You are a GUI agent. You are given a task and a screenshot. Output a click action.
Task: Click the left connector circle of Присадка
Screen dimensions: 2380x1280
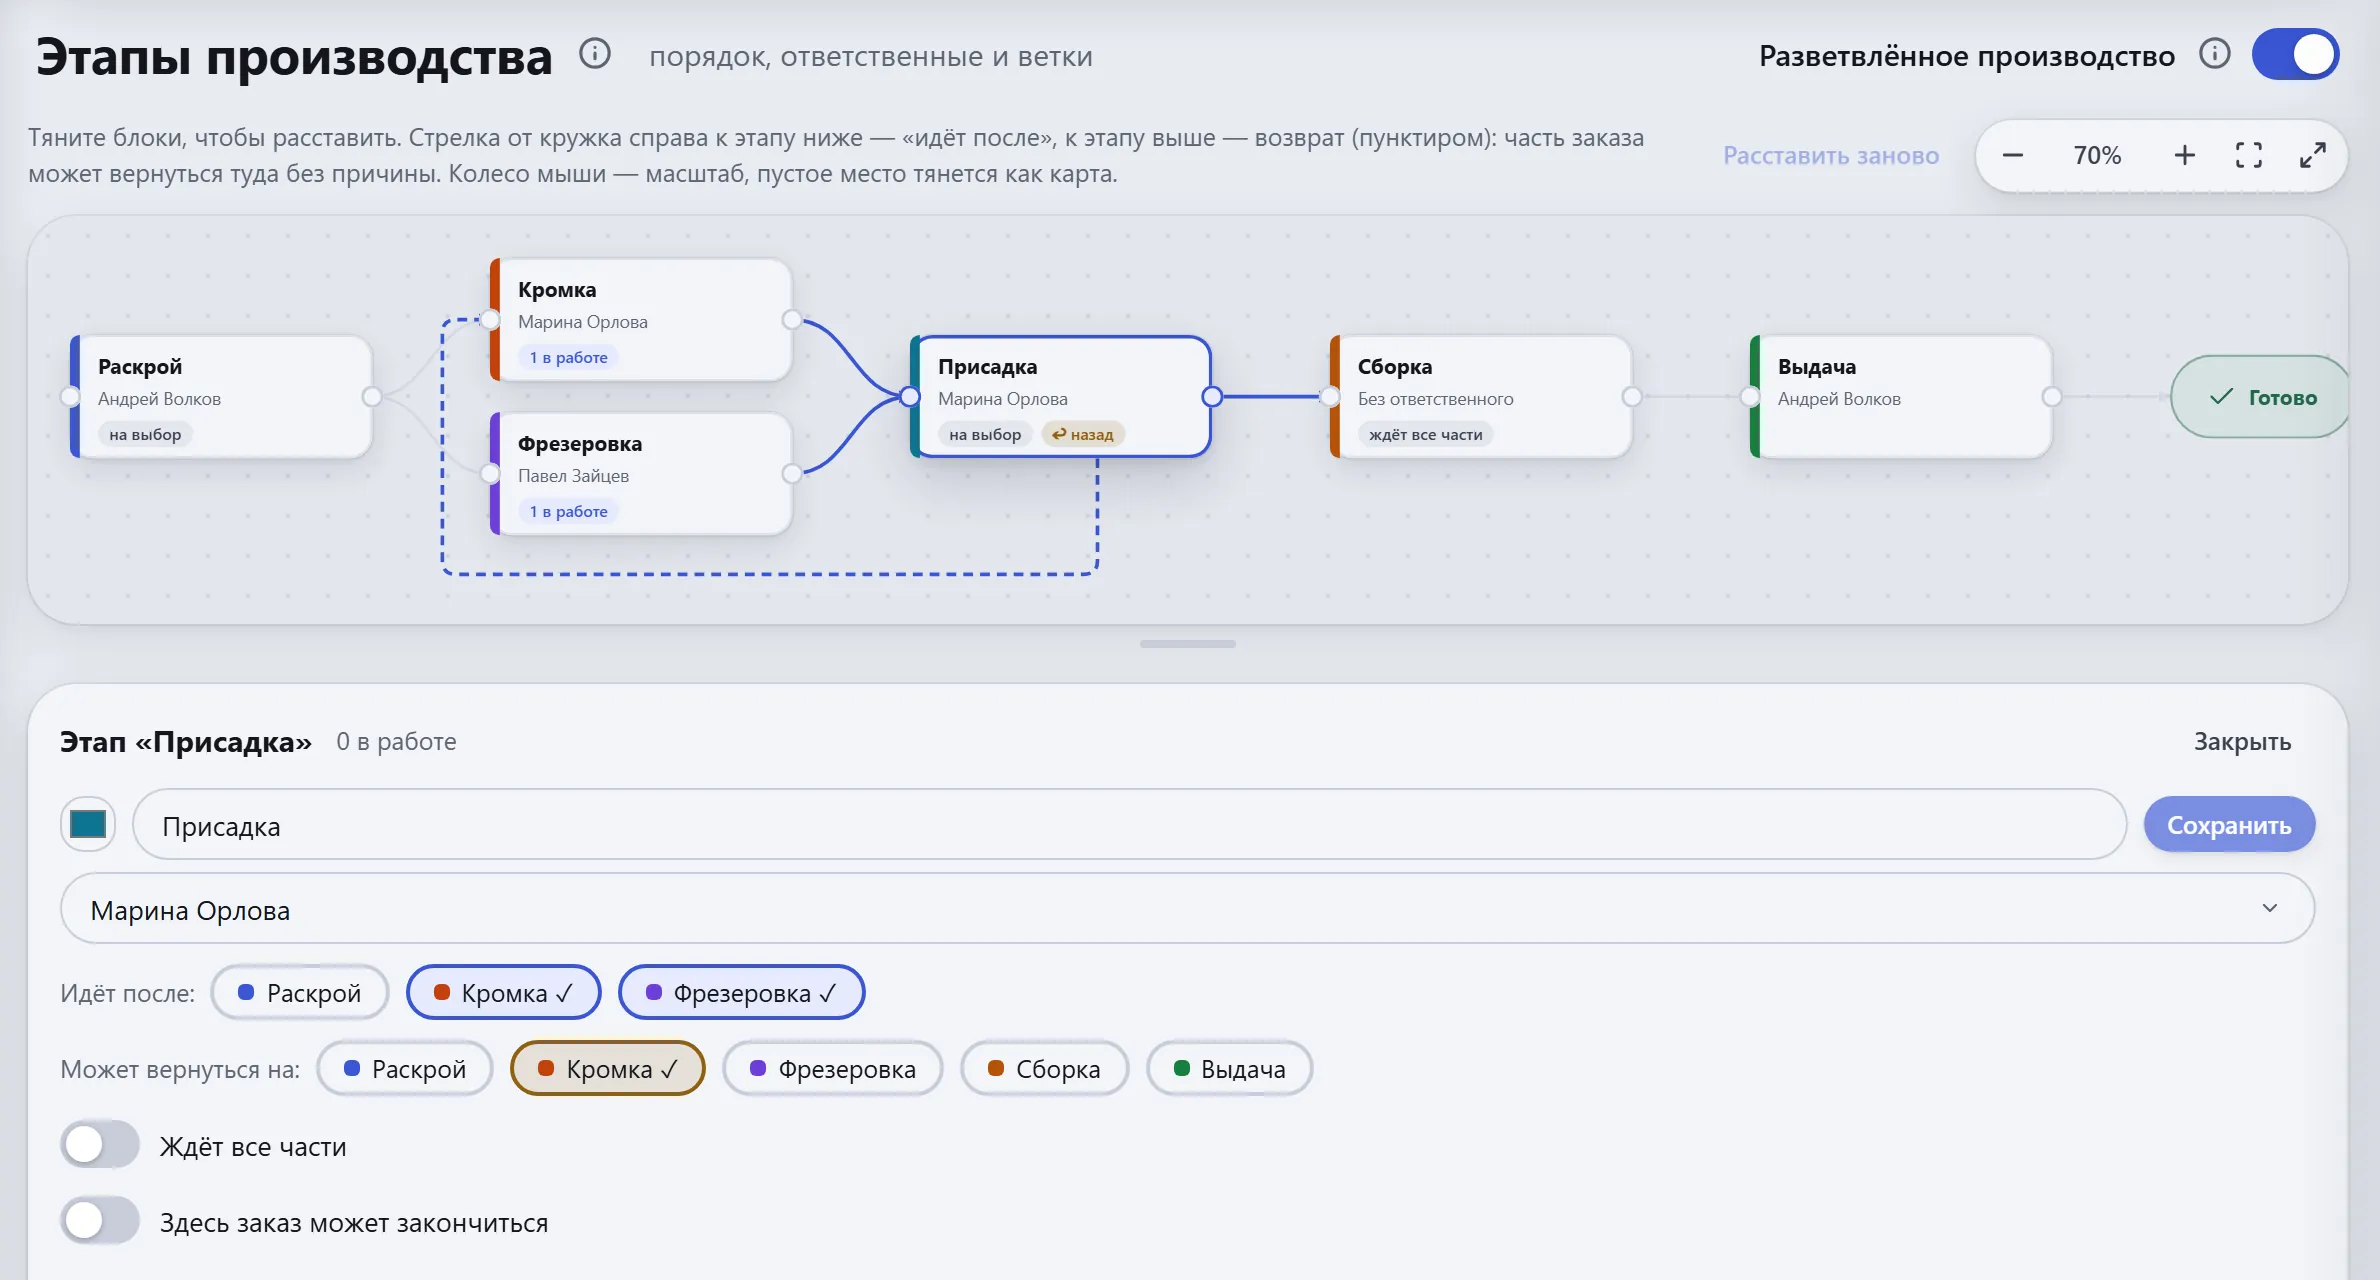pyautogui.click(x=910, y=397)
